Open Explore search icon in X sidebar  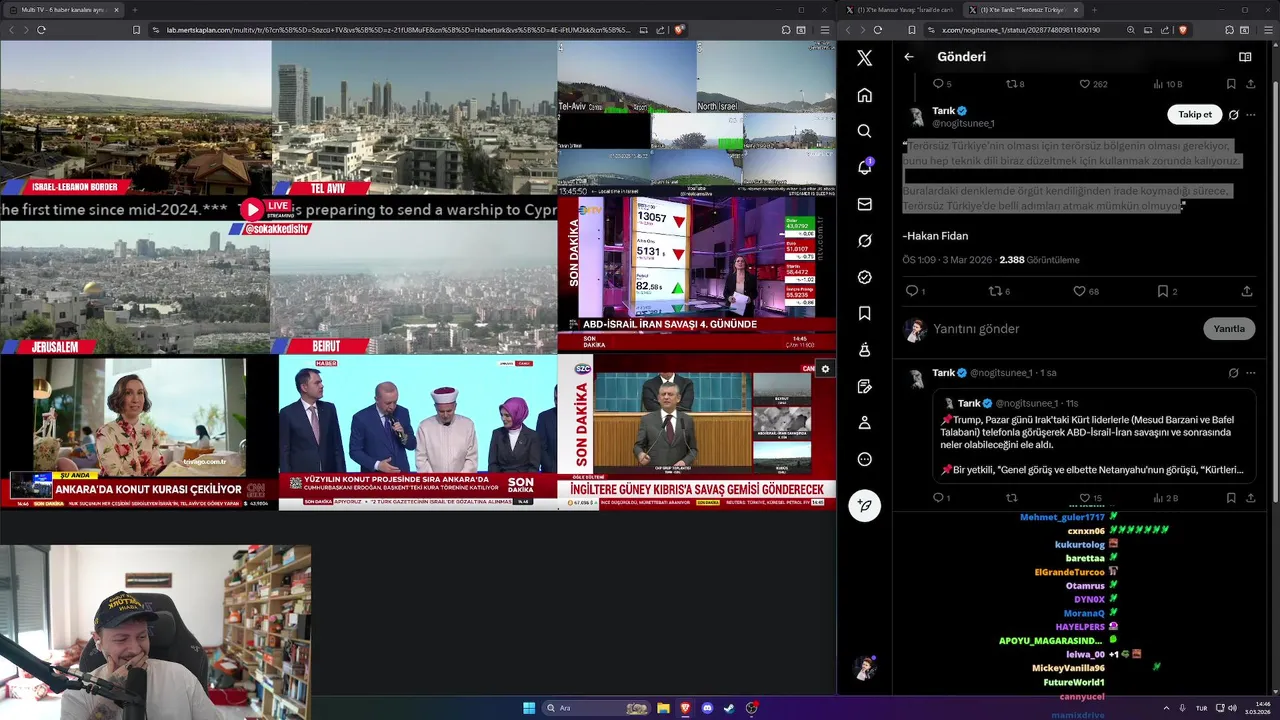(864, 131)
